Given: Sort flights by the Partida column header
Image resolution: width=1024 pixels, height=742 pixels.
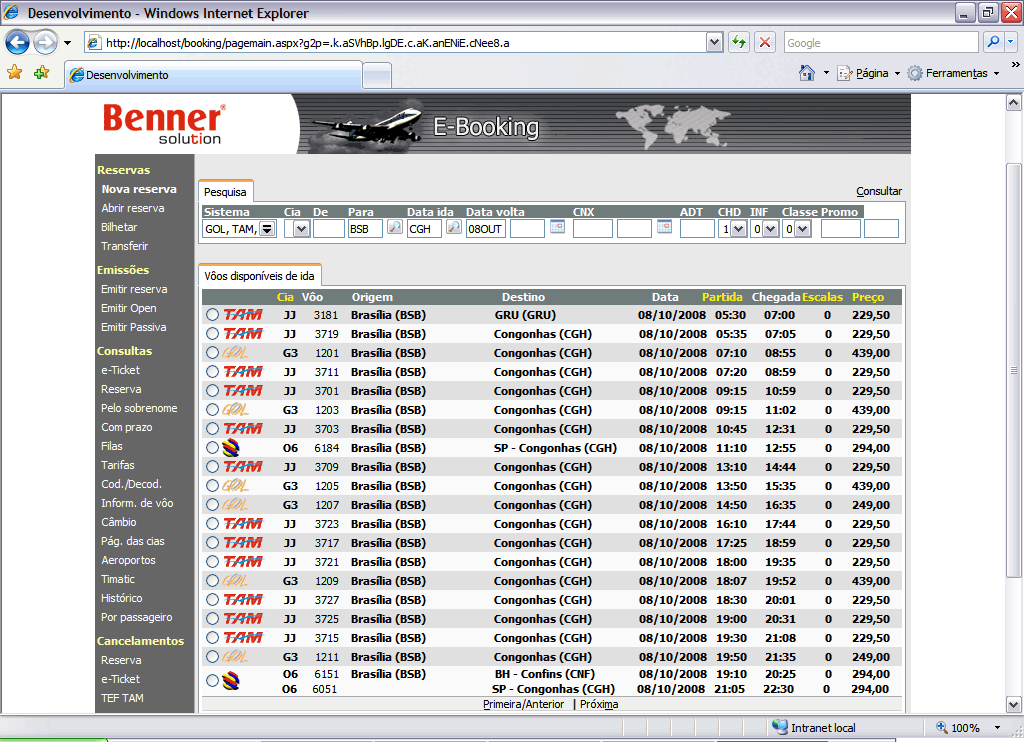Looking at the screenshot, I should 722,297.
